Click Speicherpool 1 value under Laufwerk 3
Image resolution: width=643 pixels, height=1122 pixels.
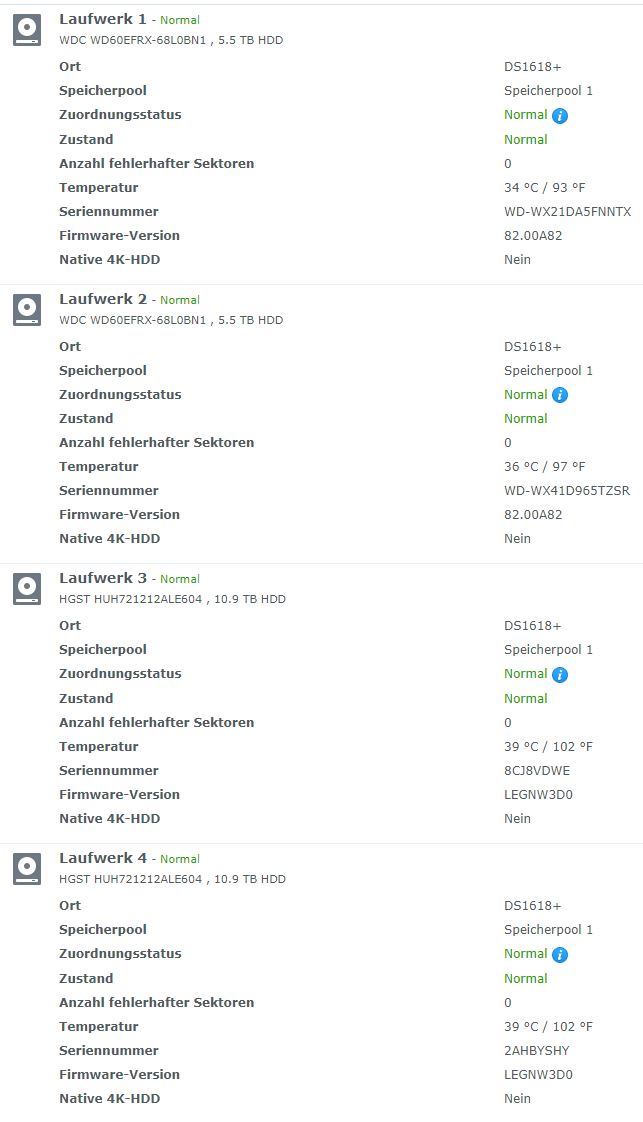coord(548,650)
